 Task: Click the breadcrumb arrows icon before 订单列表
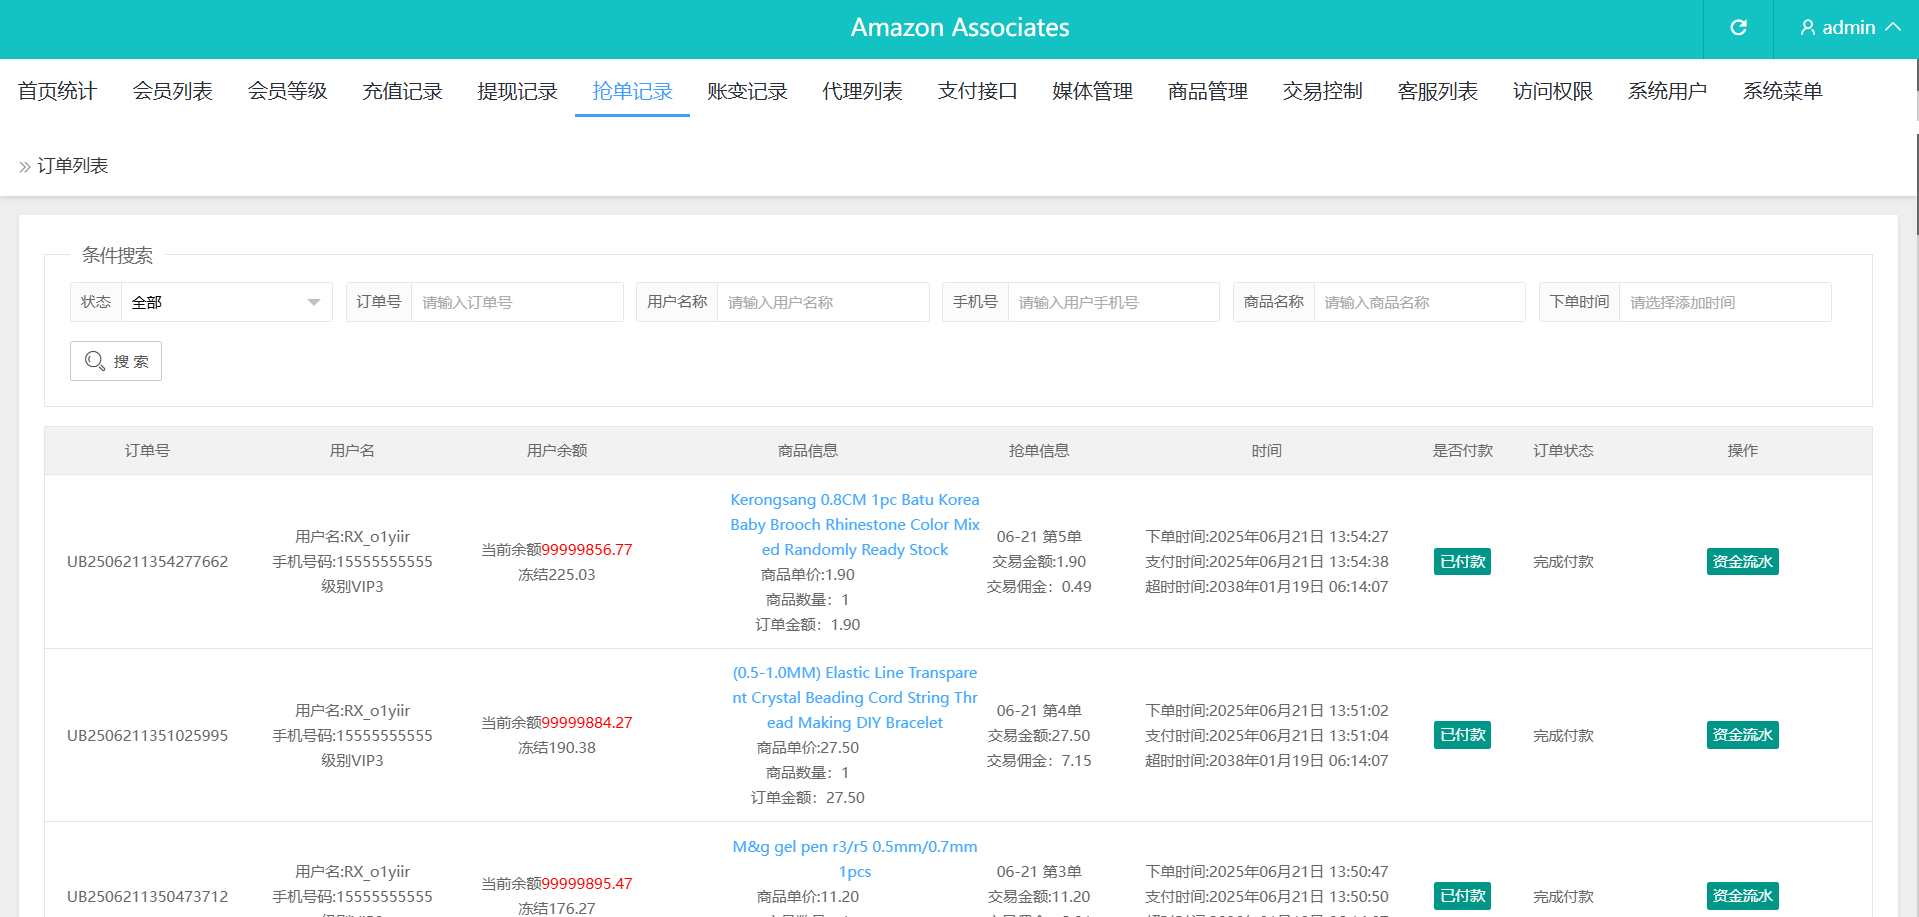[25, 167]
